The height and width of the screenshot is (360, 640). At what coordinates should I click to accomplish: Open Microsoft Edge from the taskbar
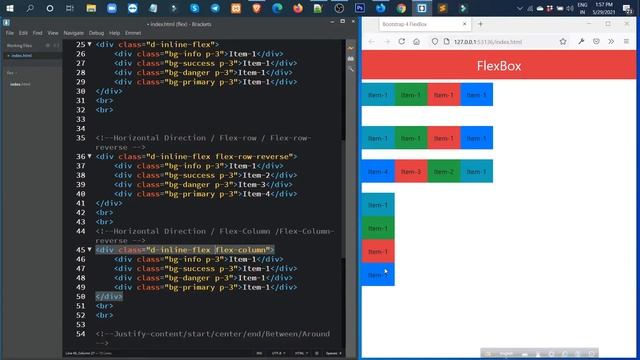(x=277, y=8)
